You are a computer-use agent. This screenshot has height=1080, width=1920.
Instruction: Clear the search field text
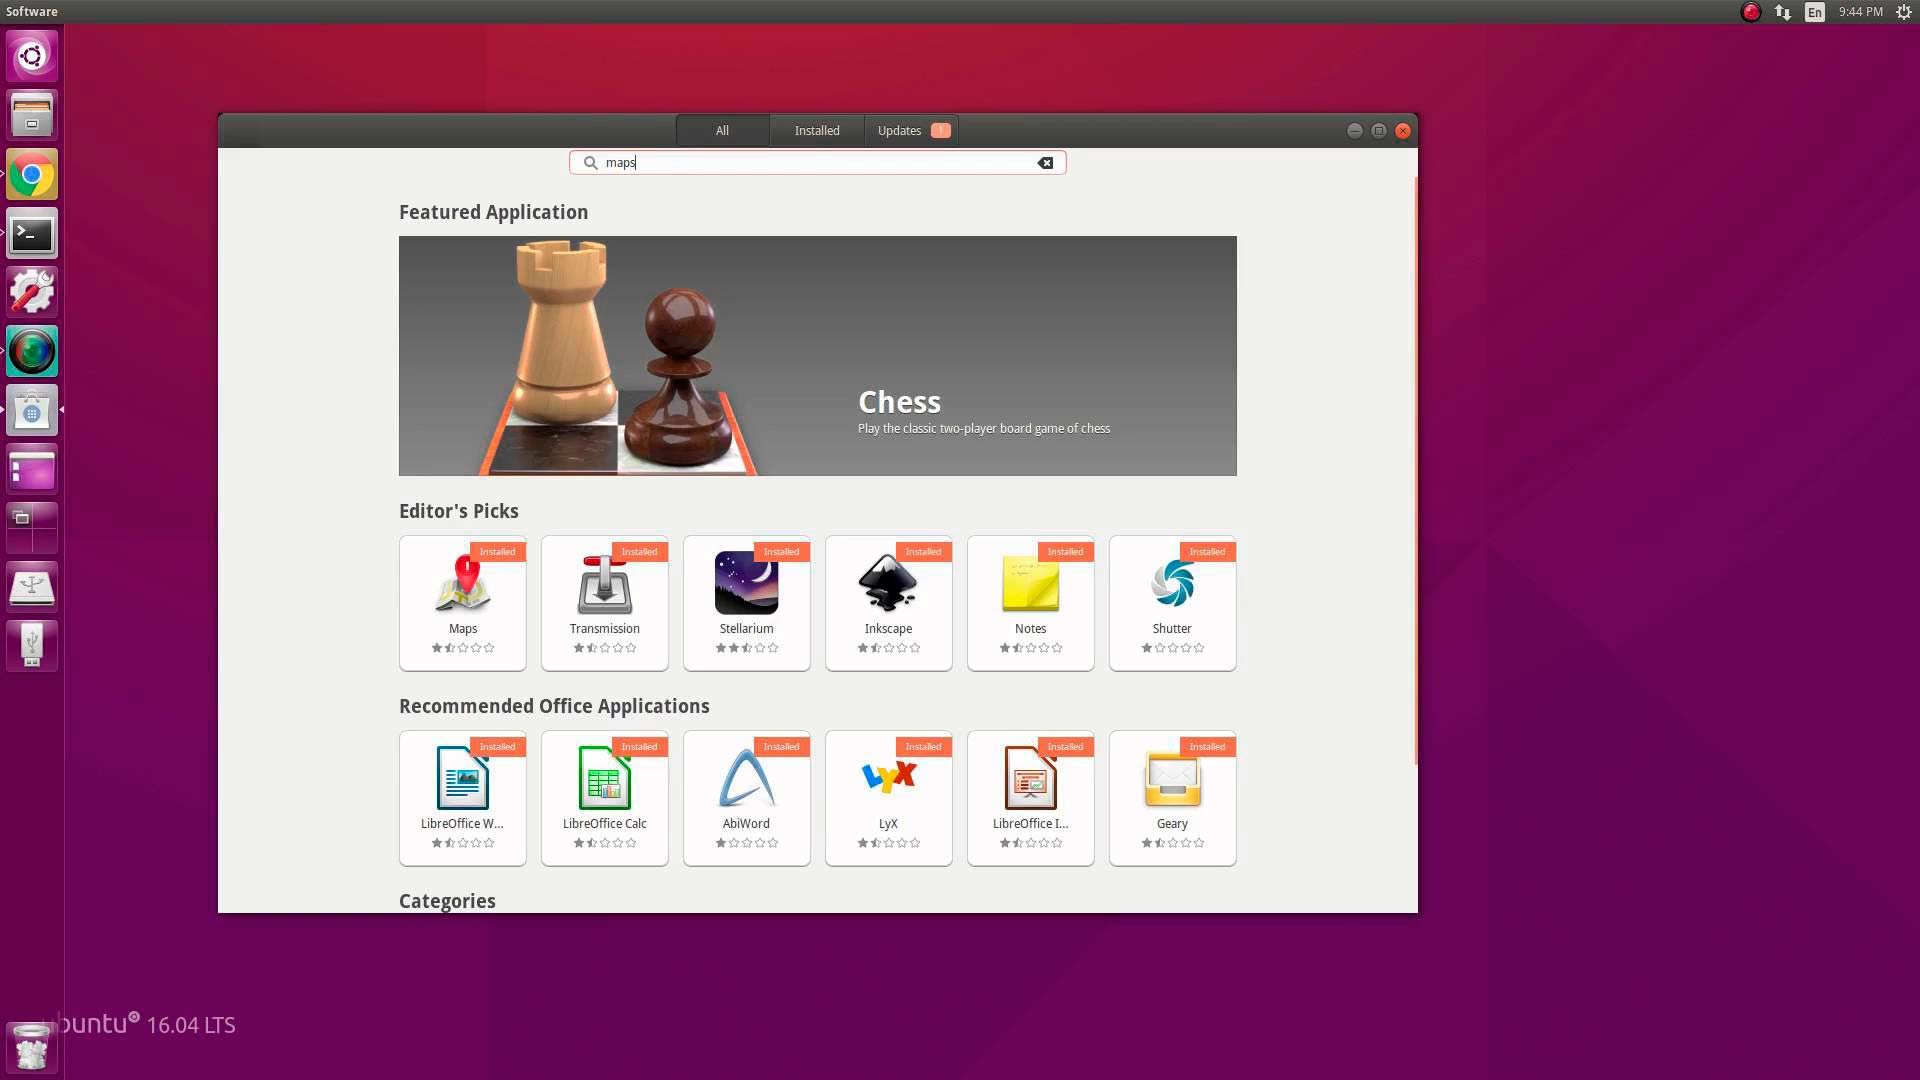[1045, 163]
